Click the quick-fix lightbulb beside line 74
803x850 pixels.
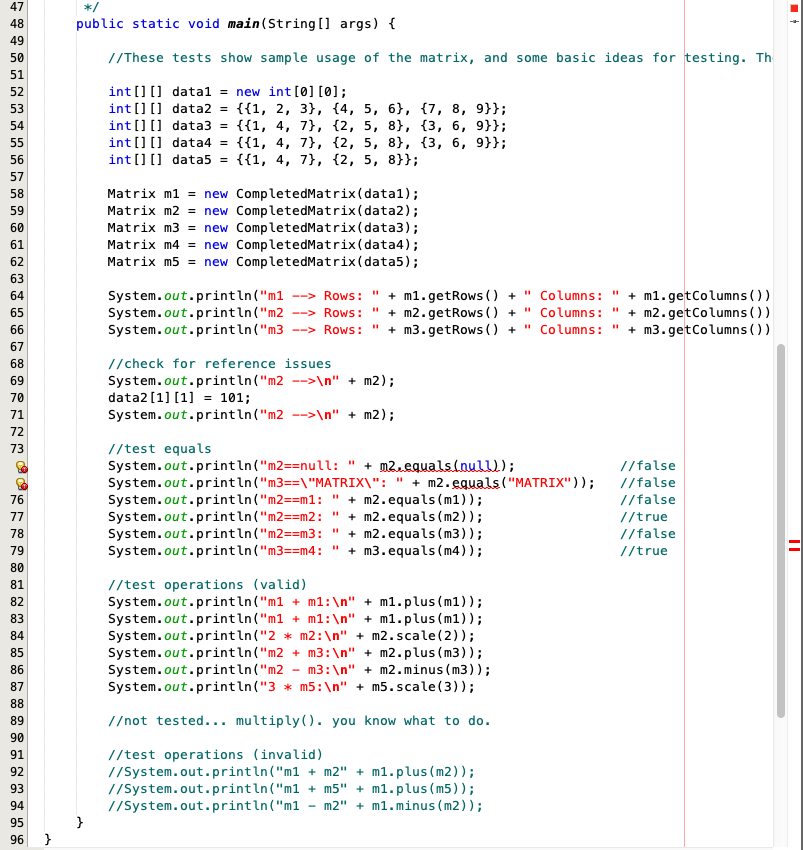pos(22,465)
